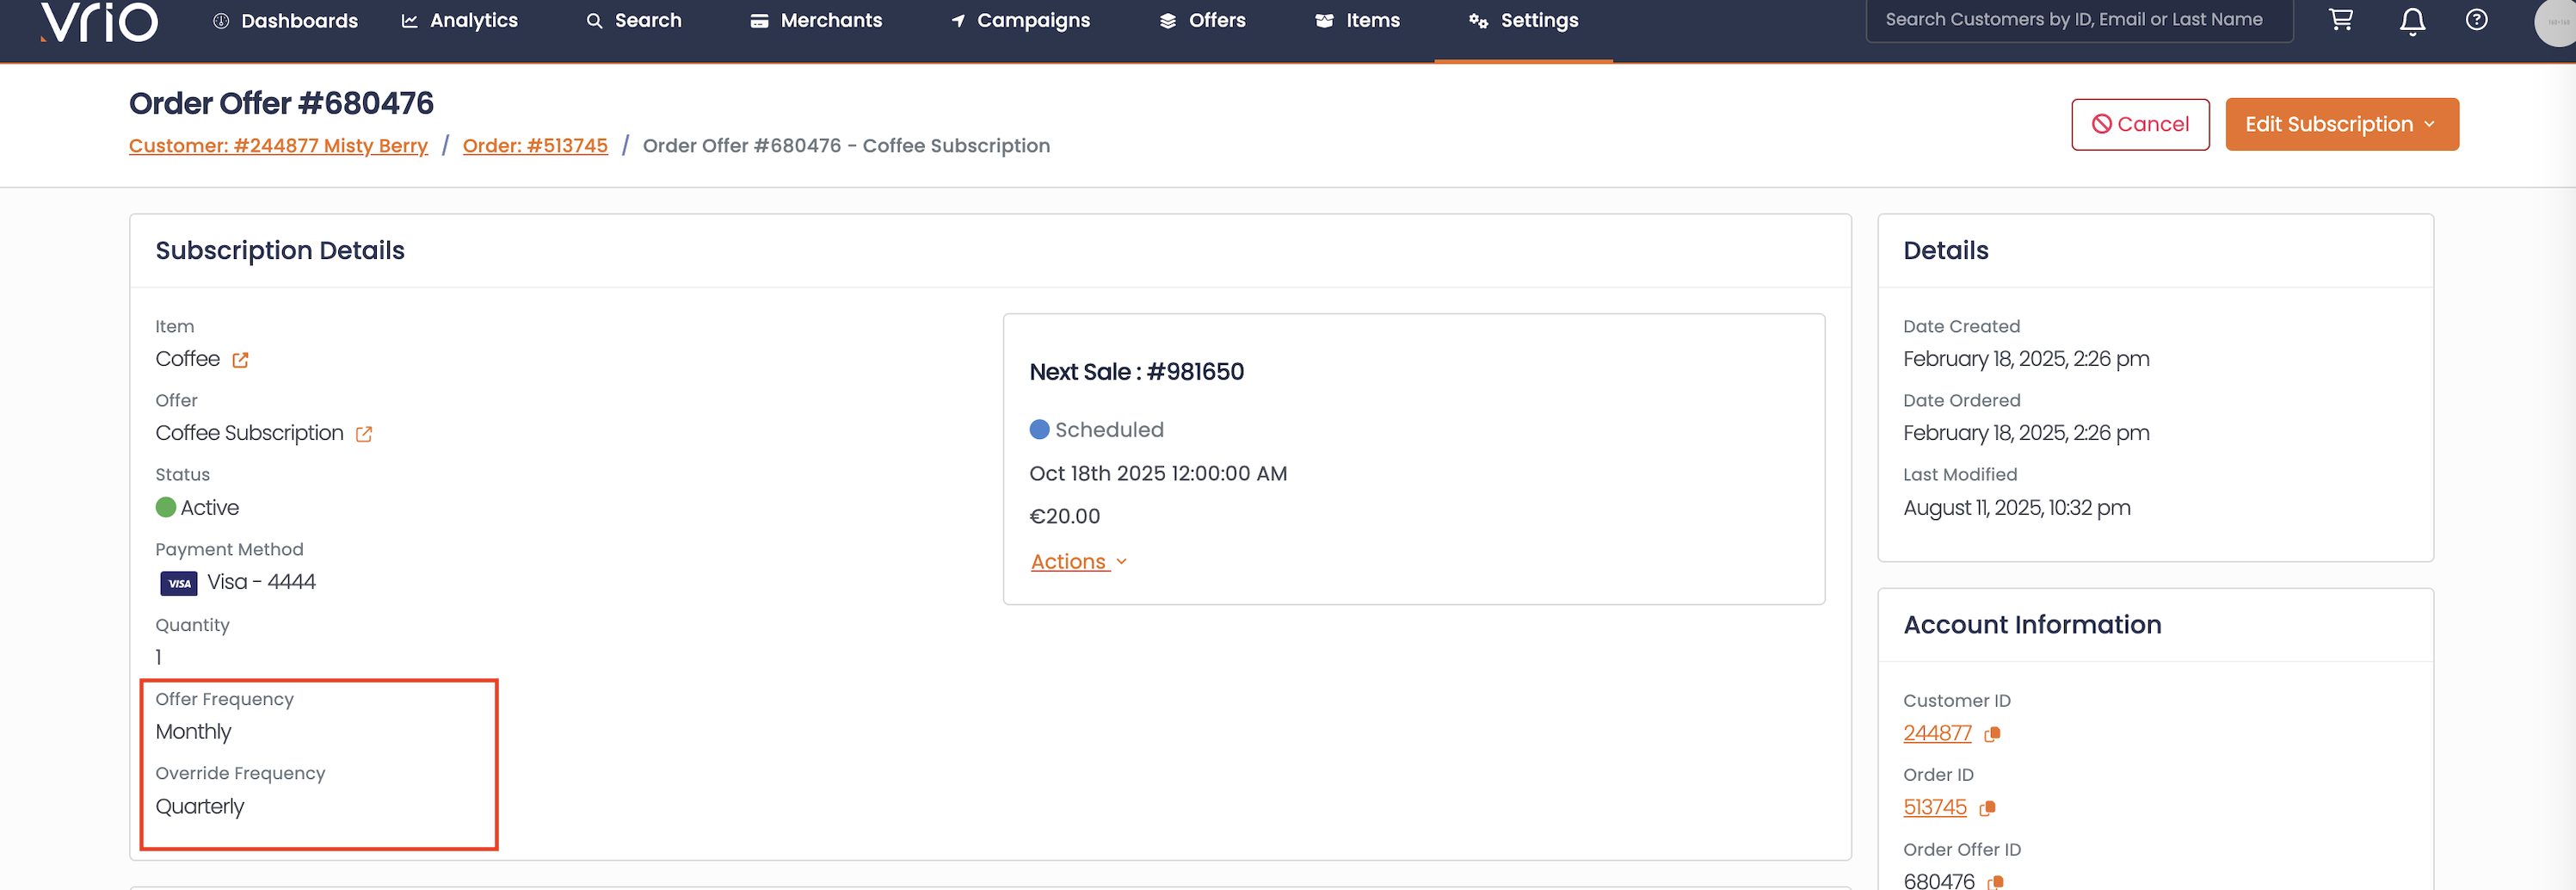
Task: Click the Merchants card icon
Action: pos(760,21)
